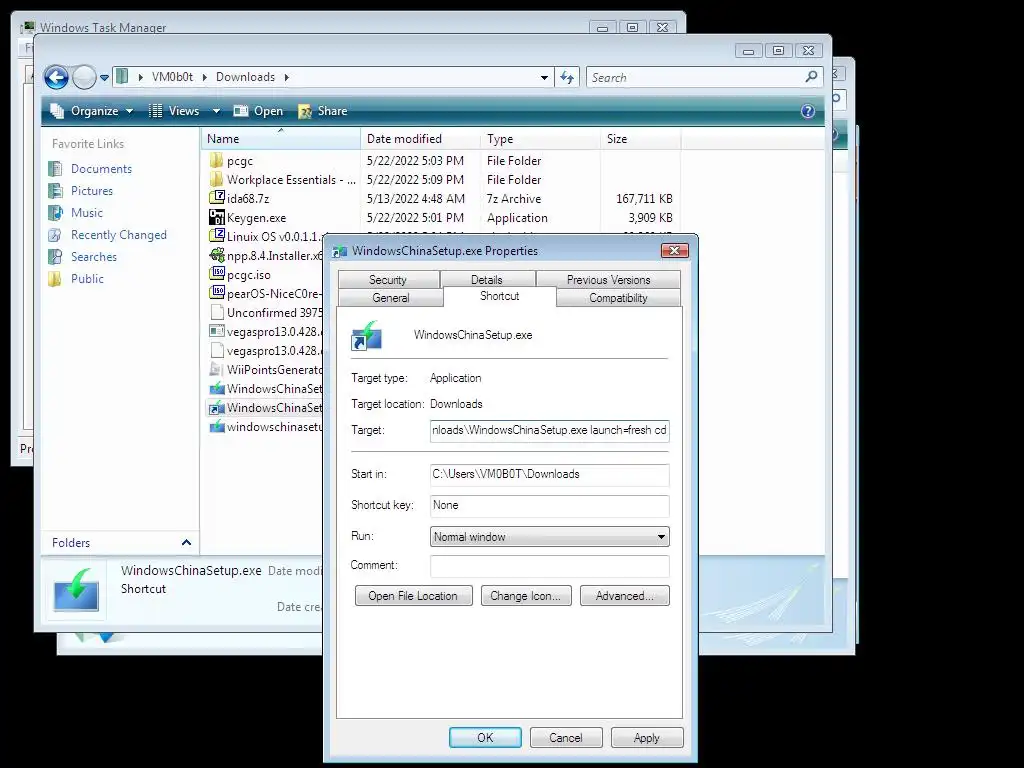1024x768 pixels.
Task: Select the pearOS-NiceC0re iso icon
Action: coord(217,293)
